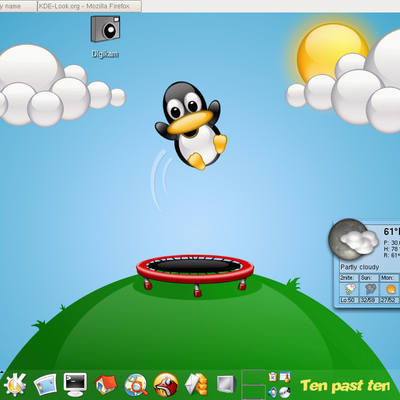Viewport: 400px width, 400px height.
Task: Open the organizer calendar tray icon
Action: [285, 377]
